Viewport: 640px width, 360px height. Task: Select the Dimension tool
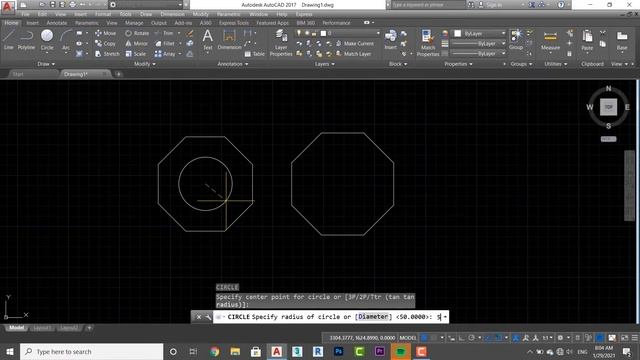pyautogui.click(x=229, y=40)
